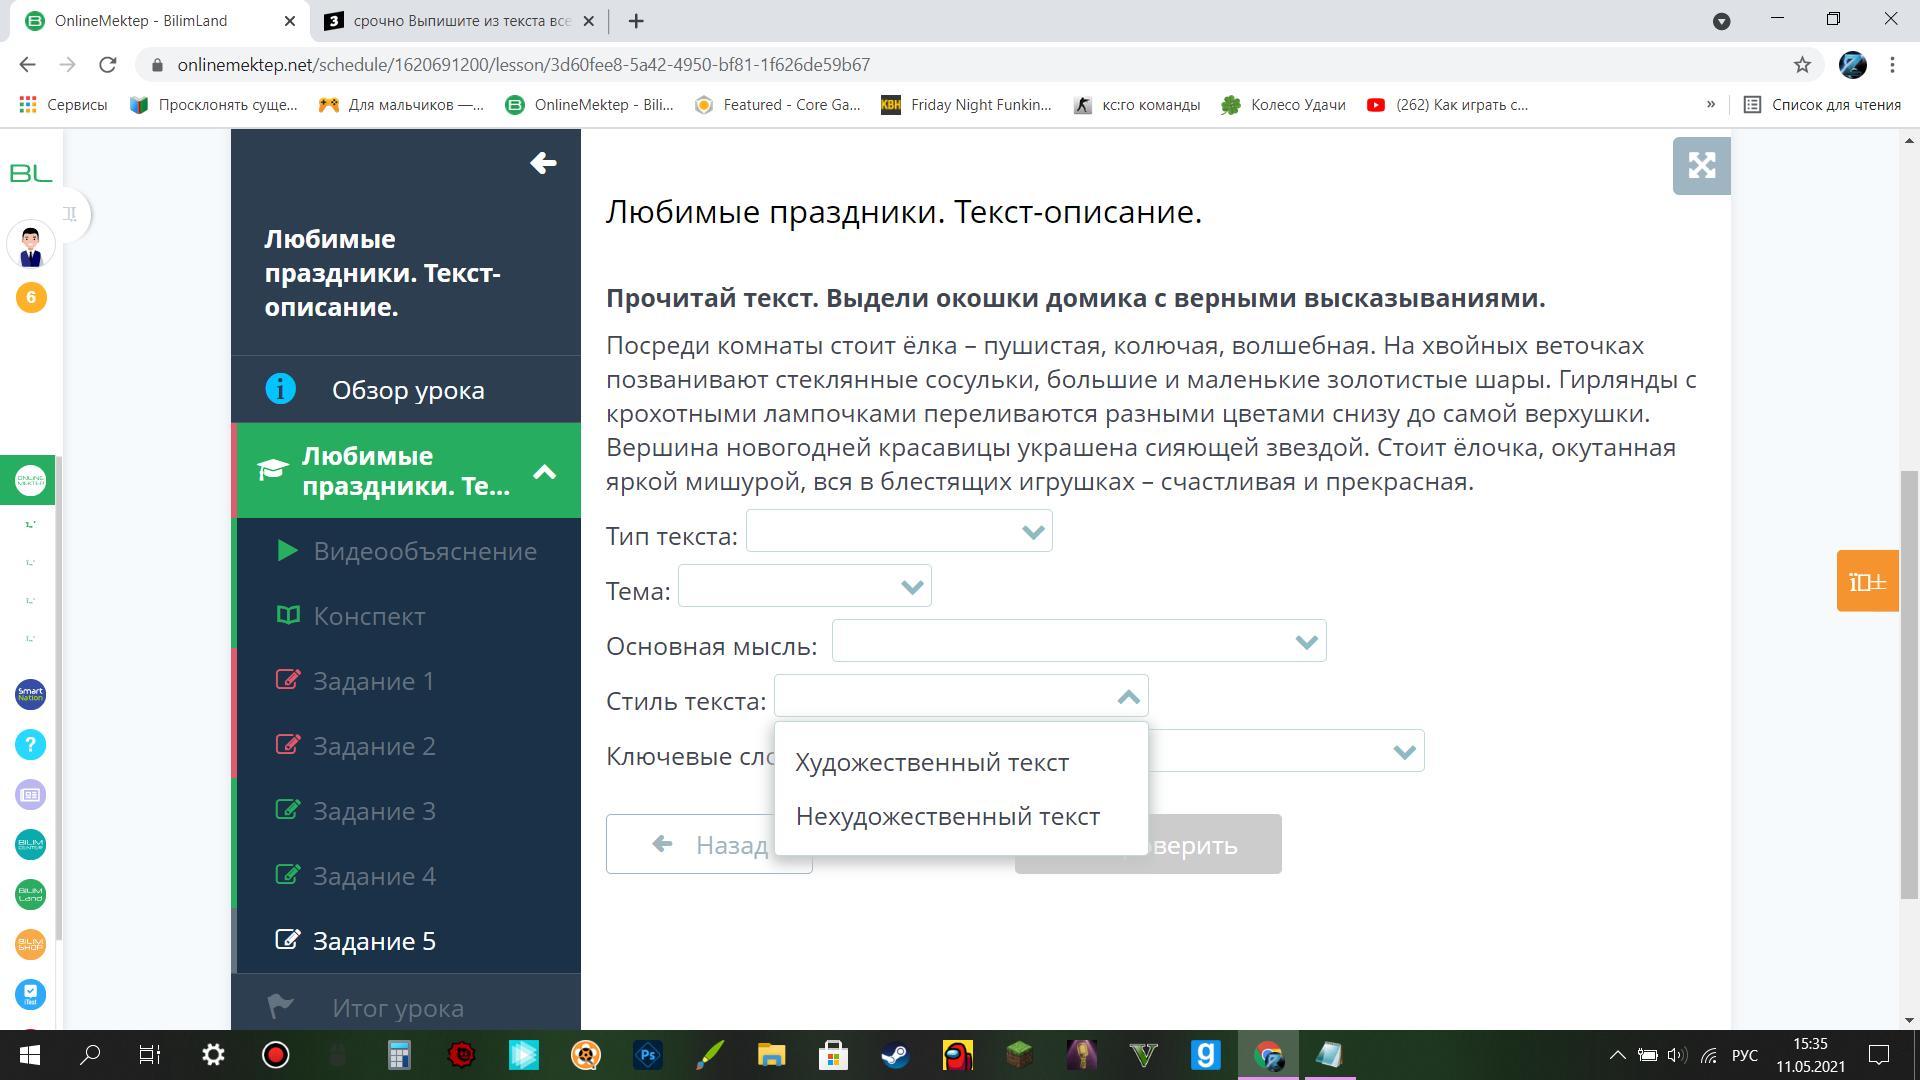
Task: Switch to the срочно Выпишите browser tab
Action: (x=460, y=21)
